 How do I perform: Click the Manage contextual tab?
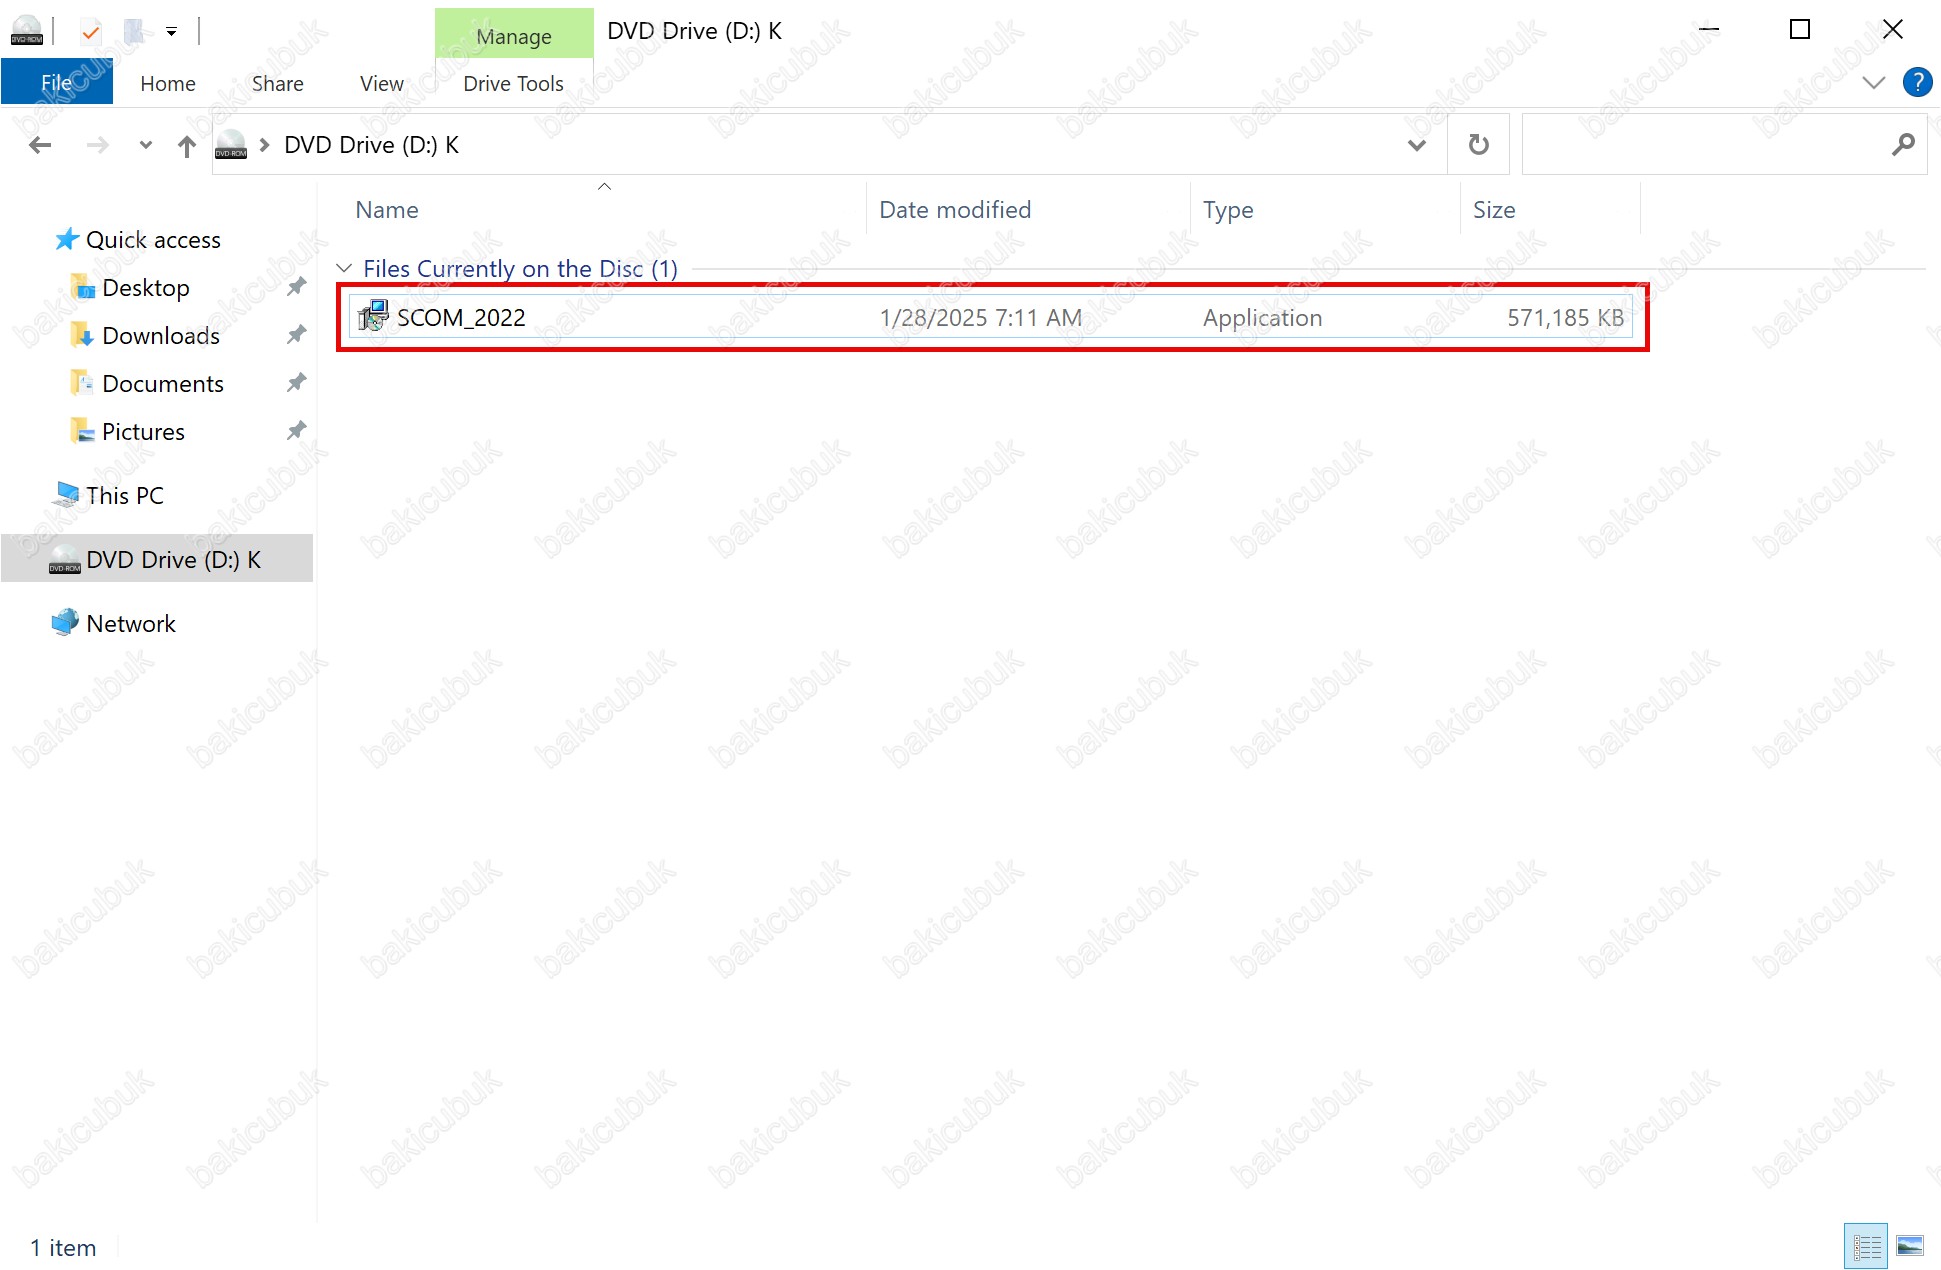pyautogui.click(x=514, y=36)
